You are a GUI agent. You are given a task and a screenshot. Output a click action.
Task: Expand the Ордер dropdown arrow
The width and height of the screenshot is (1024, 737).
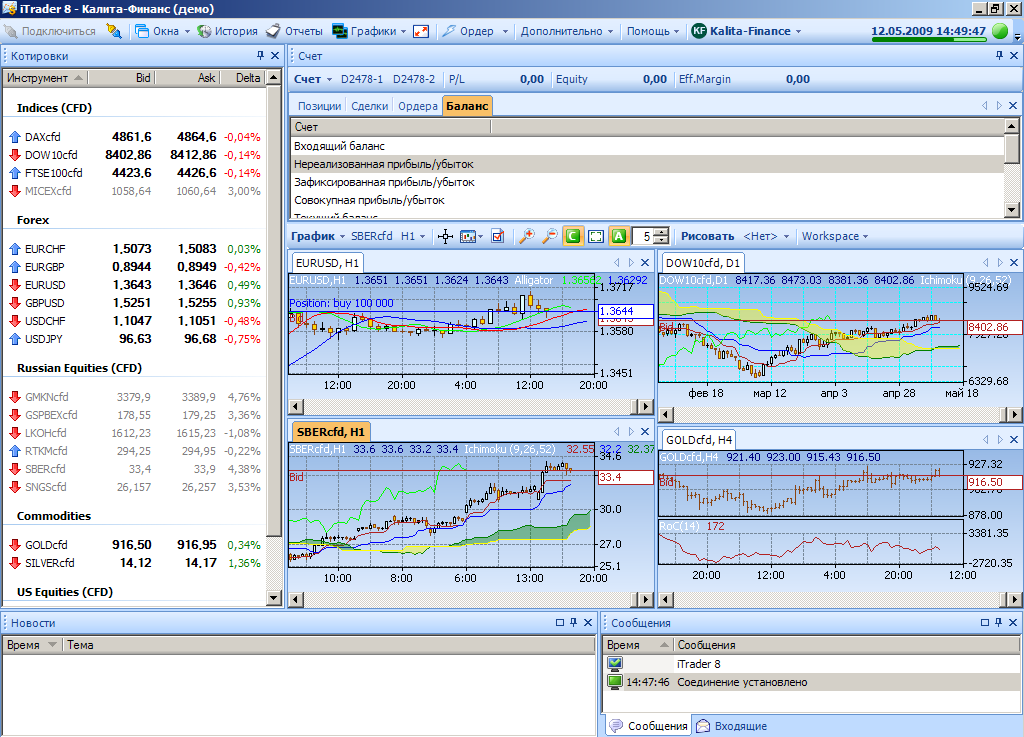(x=505, y=31)
